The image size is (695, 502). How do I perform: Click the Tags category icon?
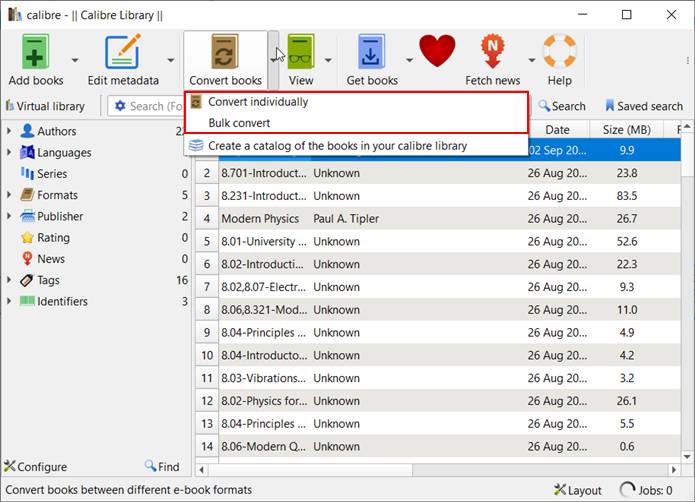[x=27, y=280]
